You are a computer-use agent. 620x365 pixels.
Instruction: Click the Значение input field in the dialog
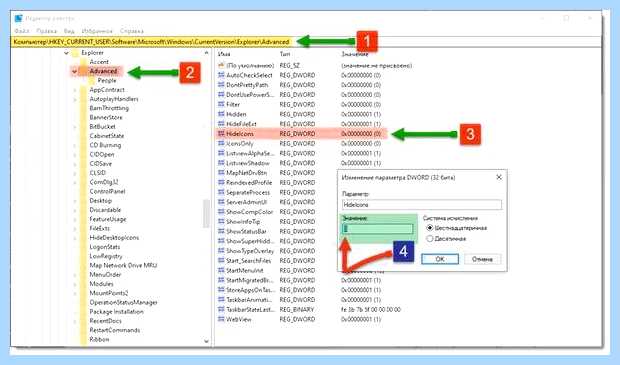pos(378,229)
